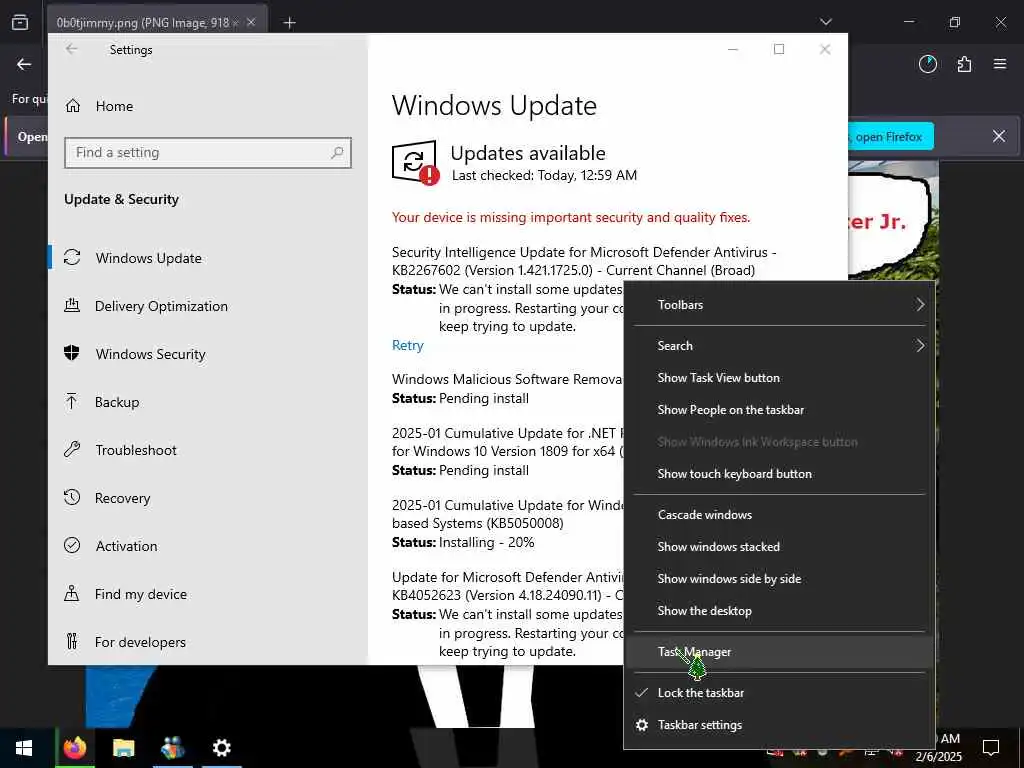Click 'Last checked: Today, 12:59 AM' text
1024x768 pixels.
pyautogui.click(x=544, y=175)
